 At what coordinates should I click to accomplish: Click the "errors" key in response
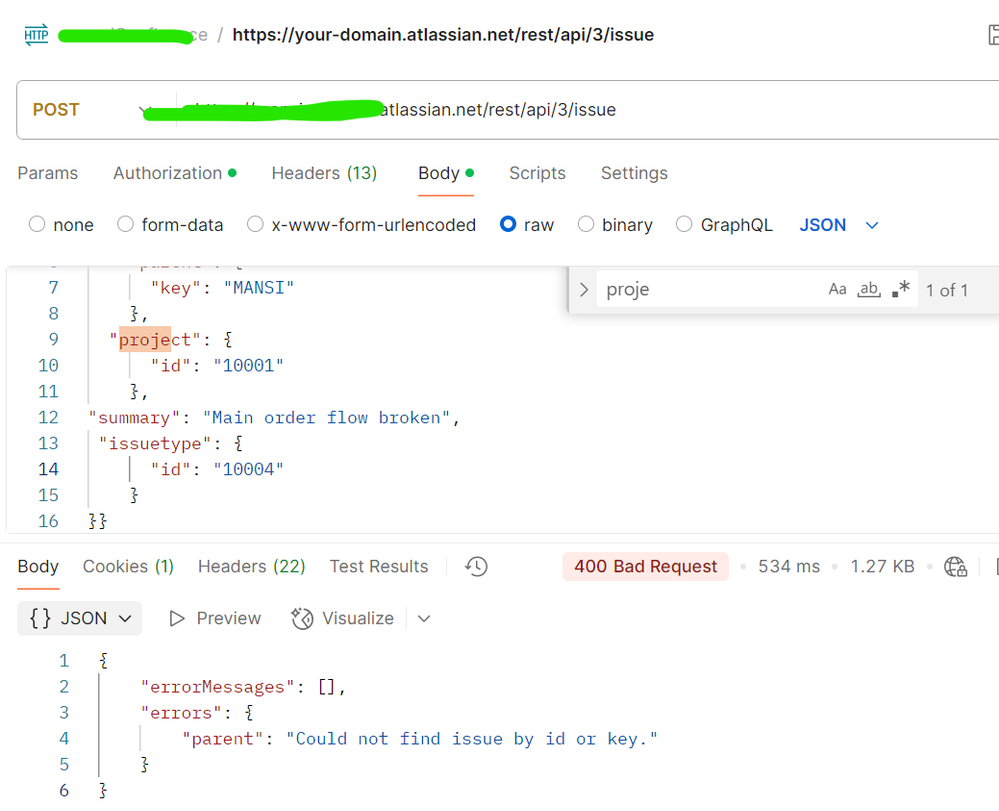coord(181,713)
